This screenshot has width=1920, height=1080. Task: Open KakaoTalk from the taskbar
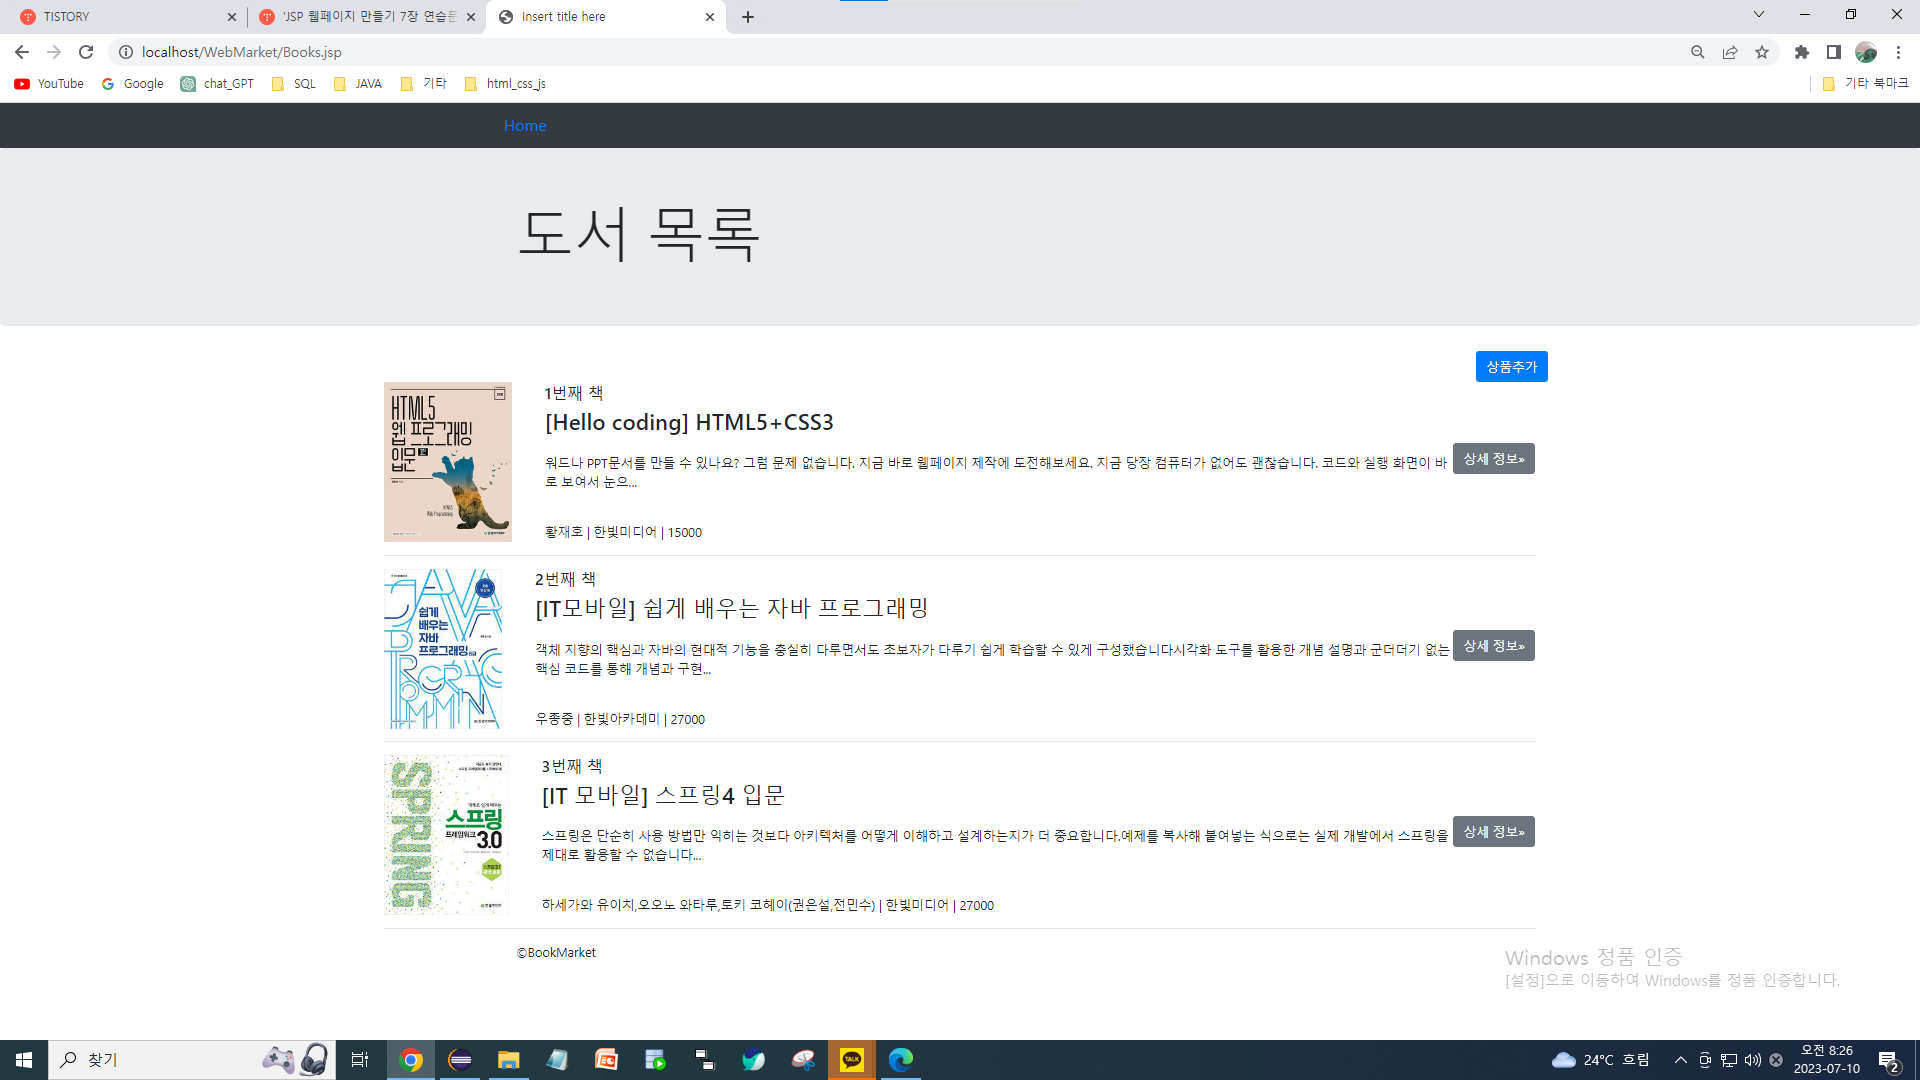[852, 1060]
